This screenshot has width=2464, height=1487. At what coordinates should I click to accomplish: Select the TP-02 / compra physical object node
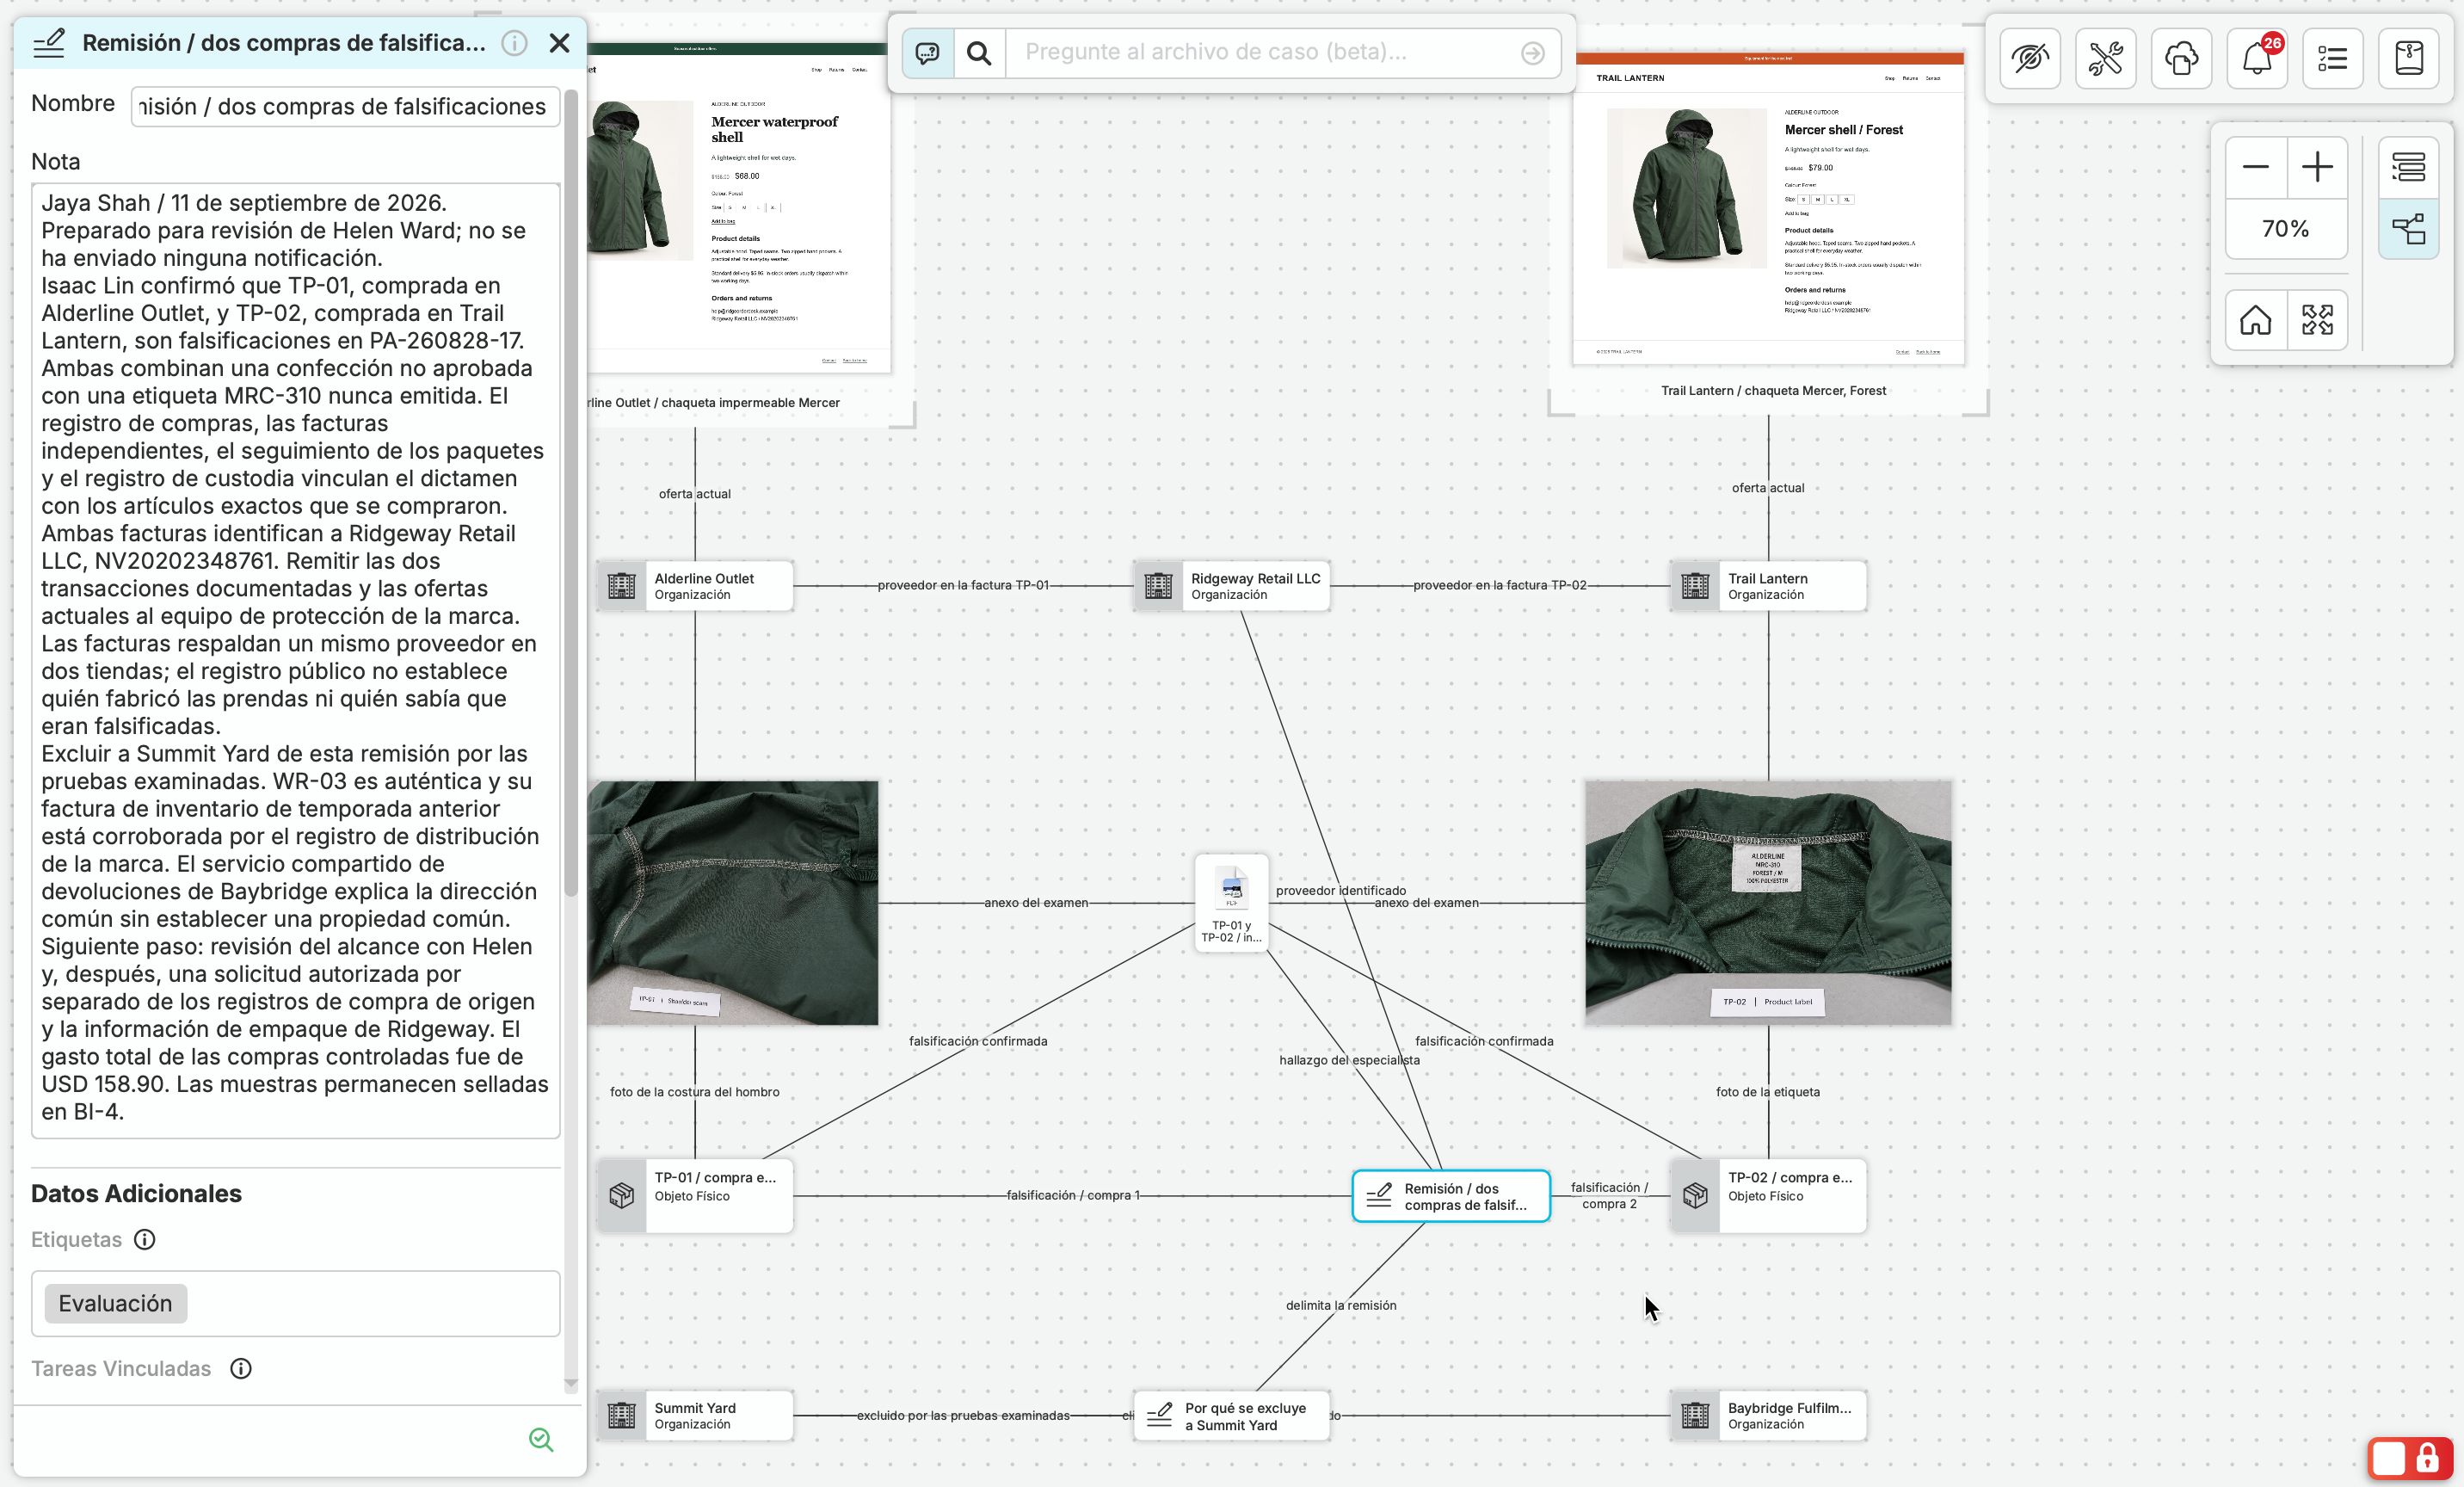[1768, 1195]
